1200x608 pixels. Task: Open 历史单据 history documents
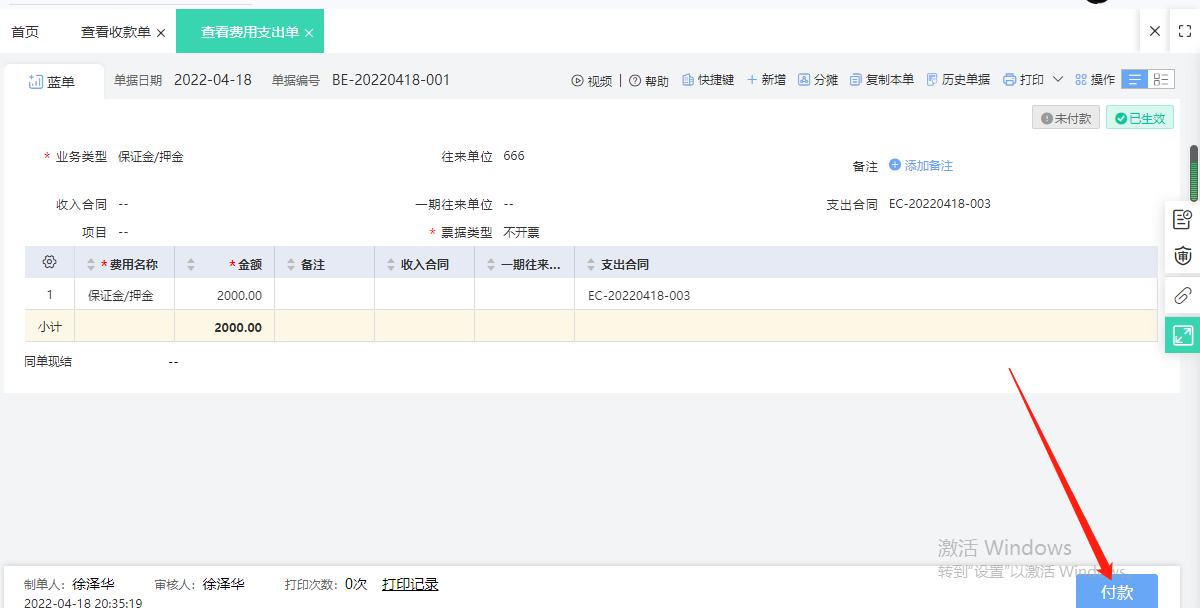tap(958, 80)
